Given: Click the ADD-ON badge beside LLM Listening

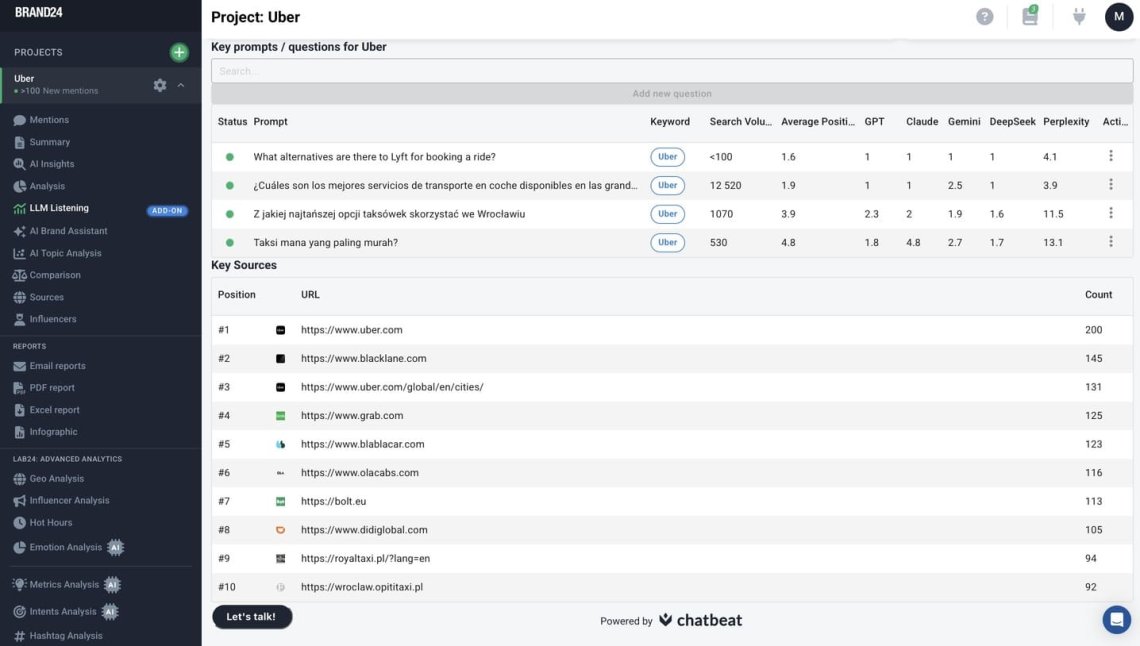Looking at the screenshot, I should pyautogui.click(x=167, y=211).
